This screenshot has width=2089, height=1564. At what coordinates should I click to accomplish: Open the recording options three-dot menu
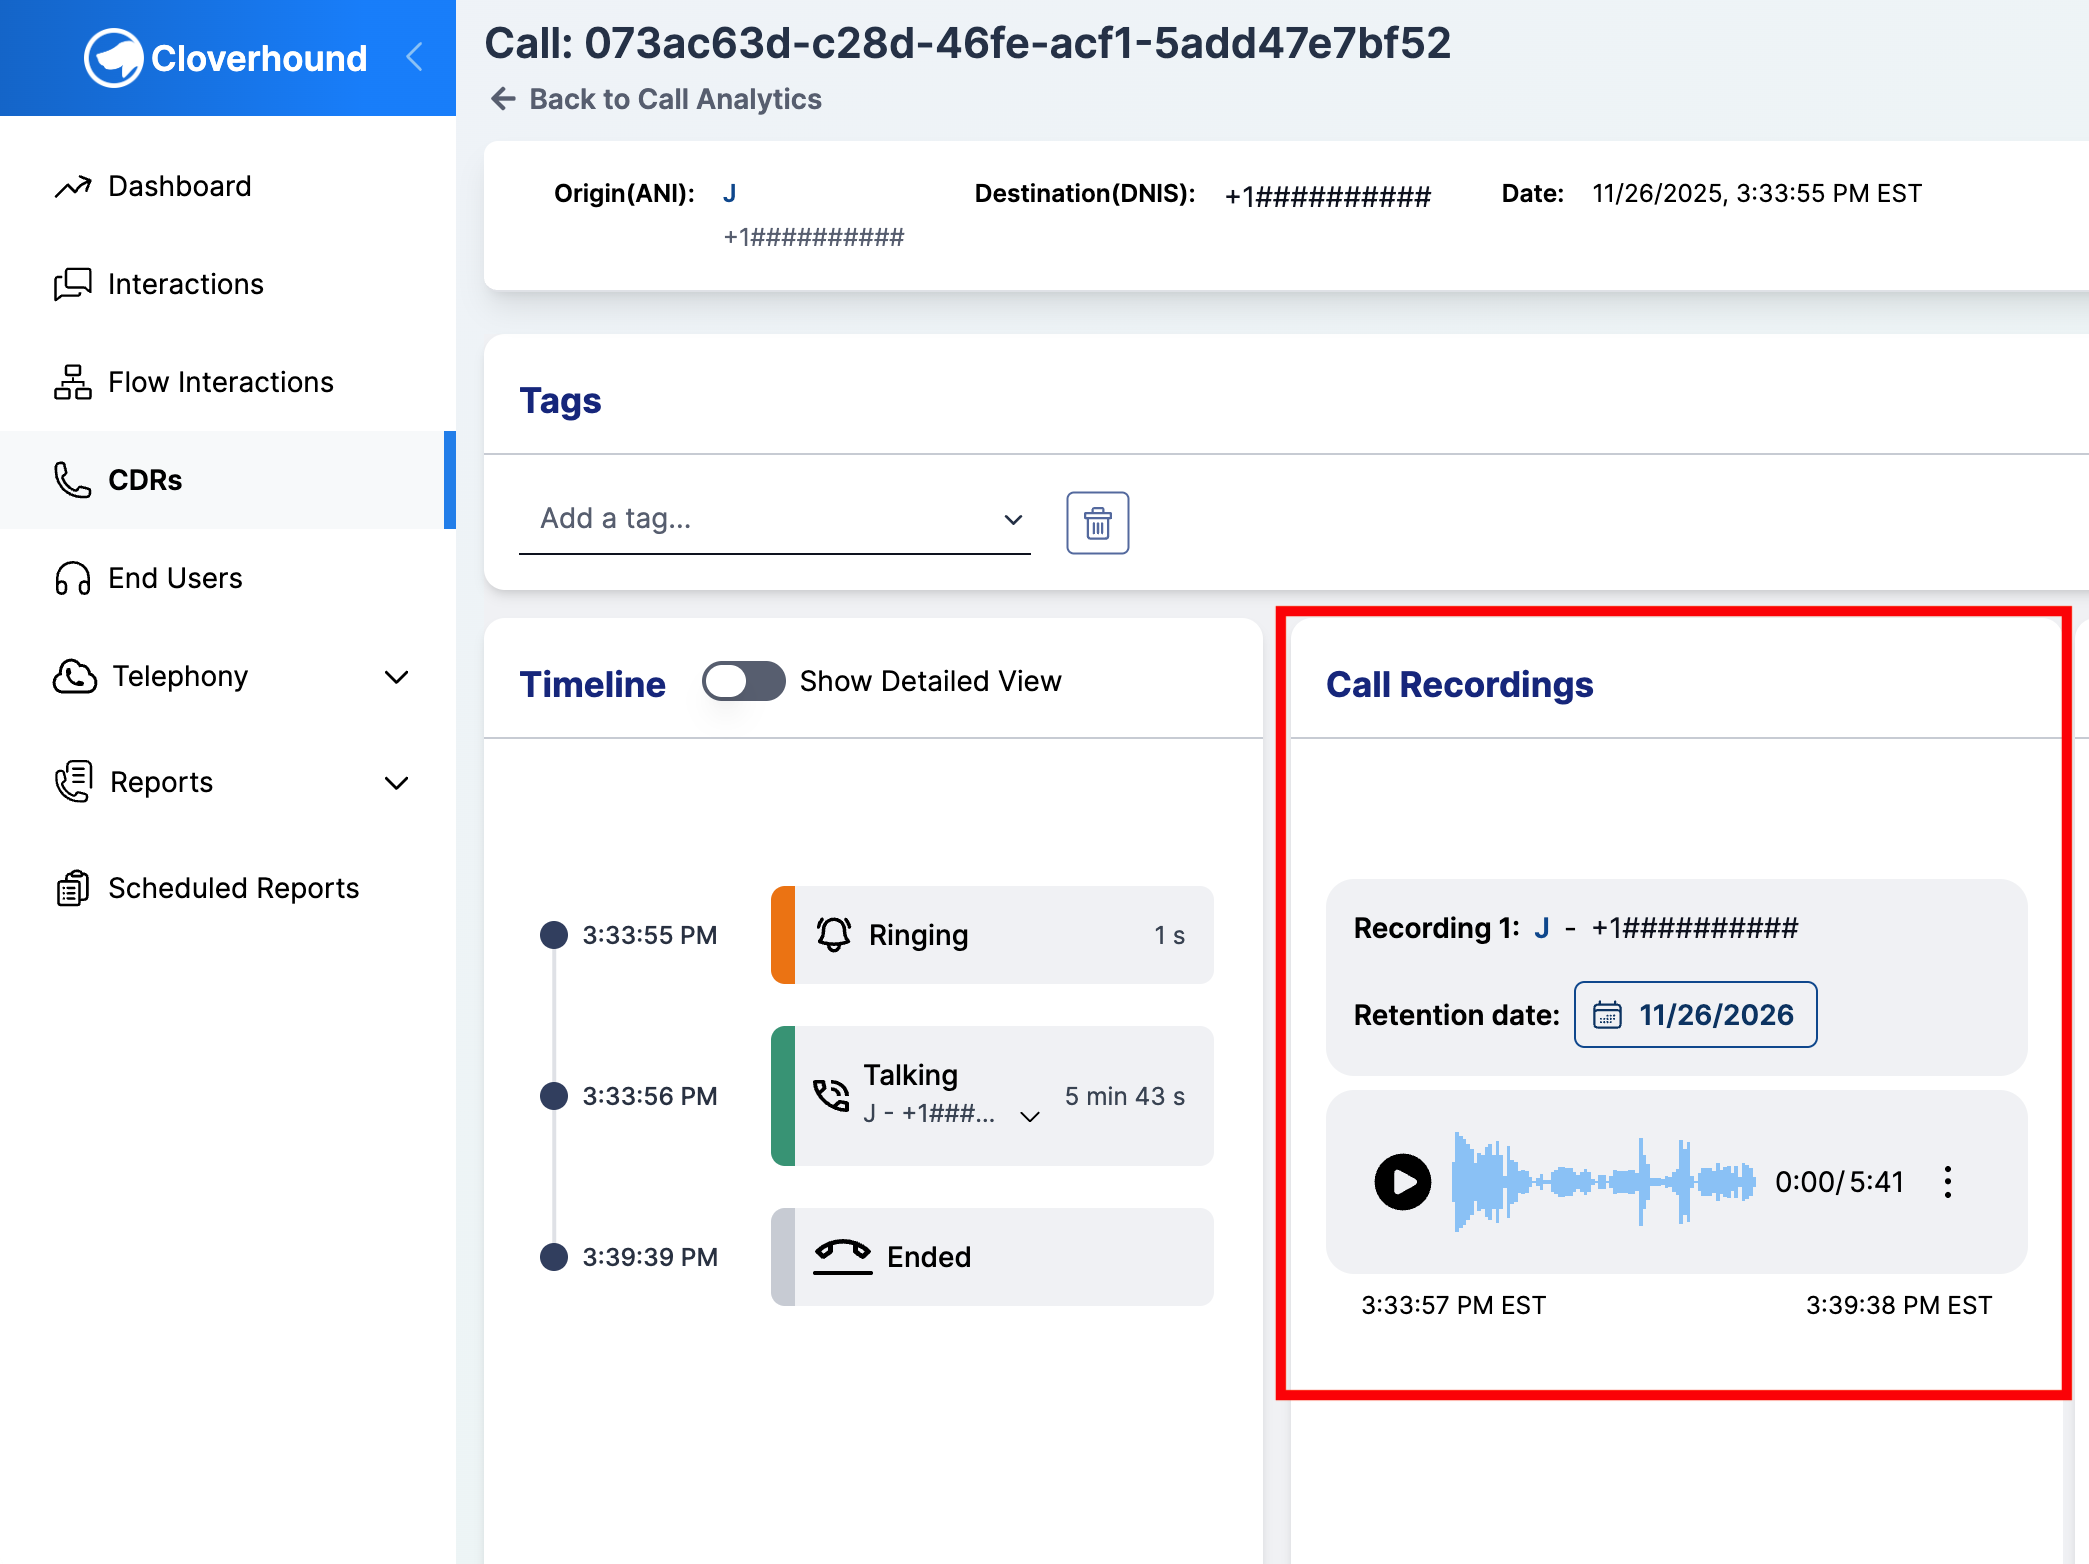(1947, 1182)
